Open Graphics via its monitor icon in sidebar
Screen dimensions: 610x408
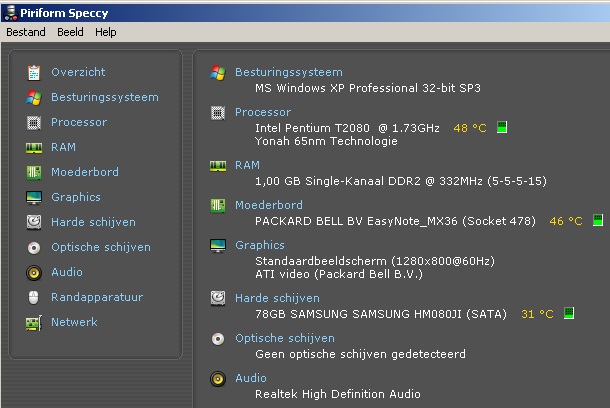(34, 197)
